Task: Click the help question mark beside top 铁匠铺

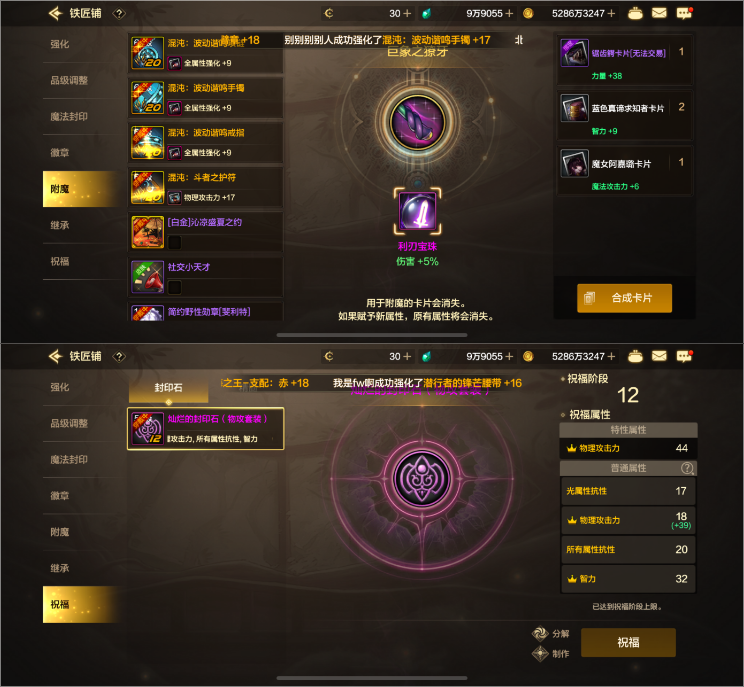Action: (119, 14)
